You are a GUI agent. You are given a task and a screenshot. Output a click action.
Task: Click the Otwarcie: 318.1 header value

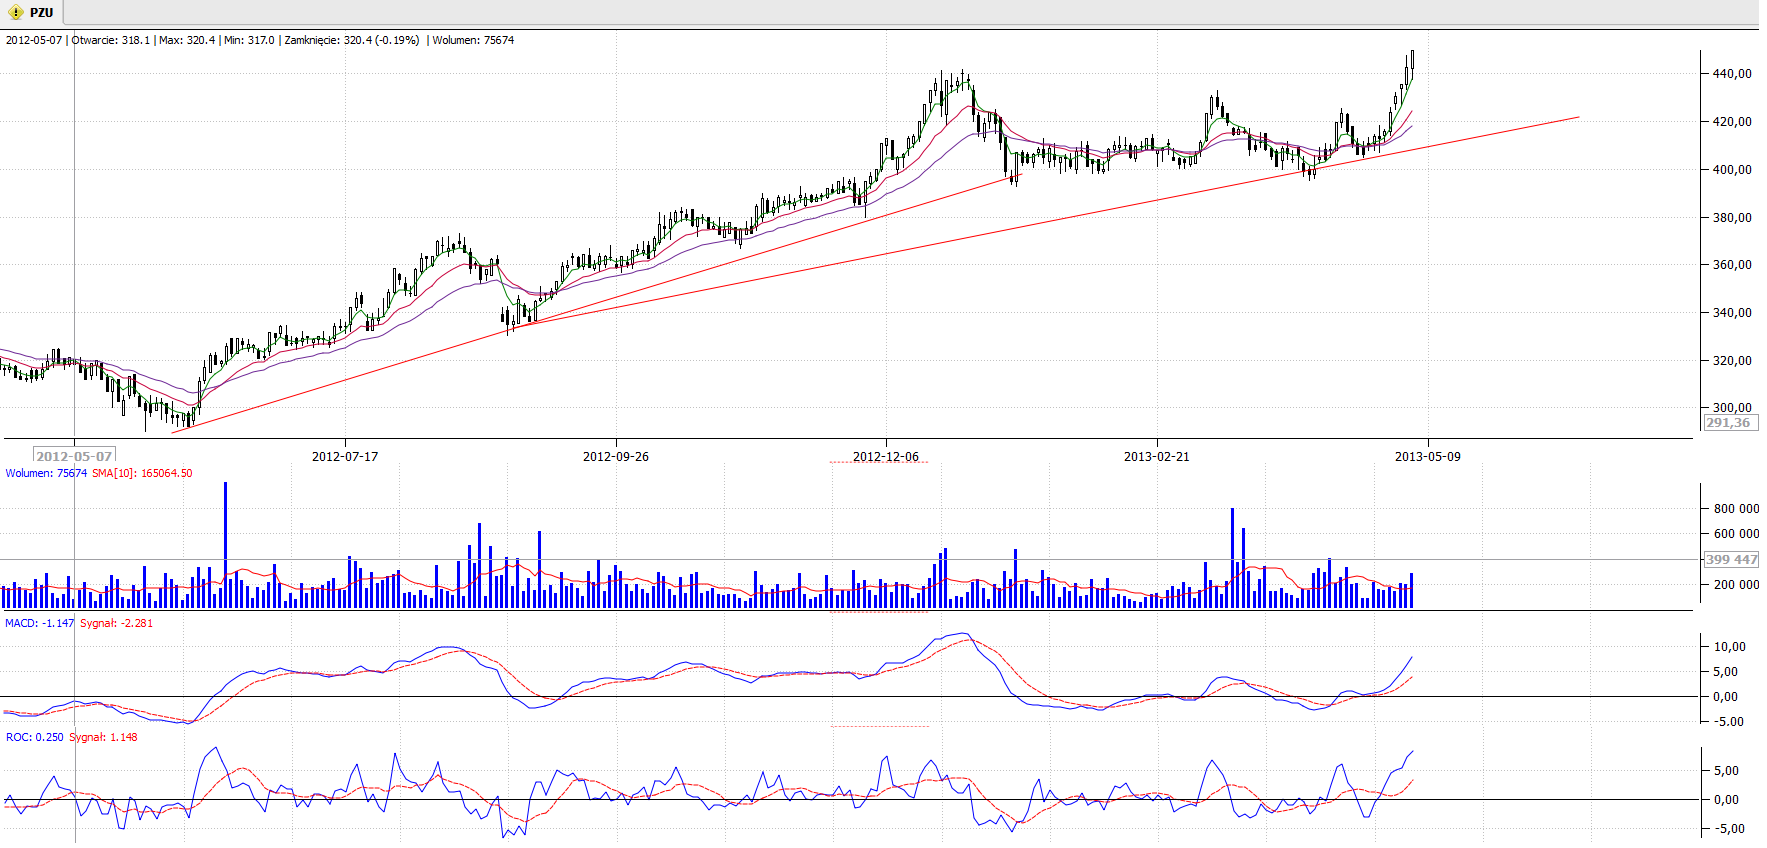pos(110,40)
